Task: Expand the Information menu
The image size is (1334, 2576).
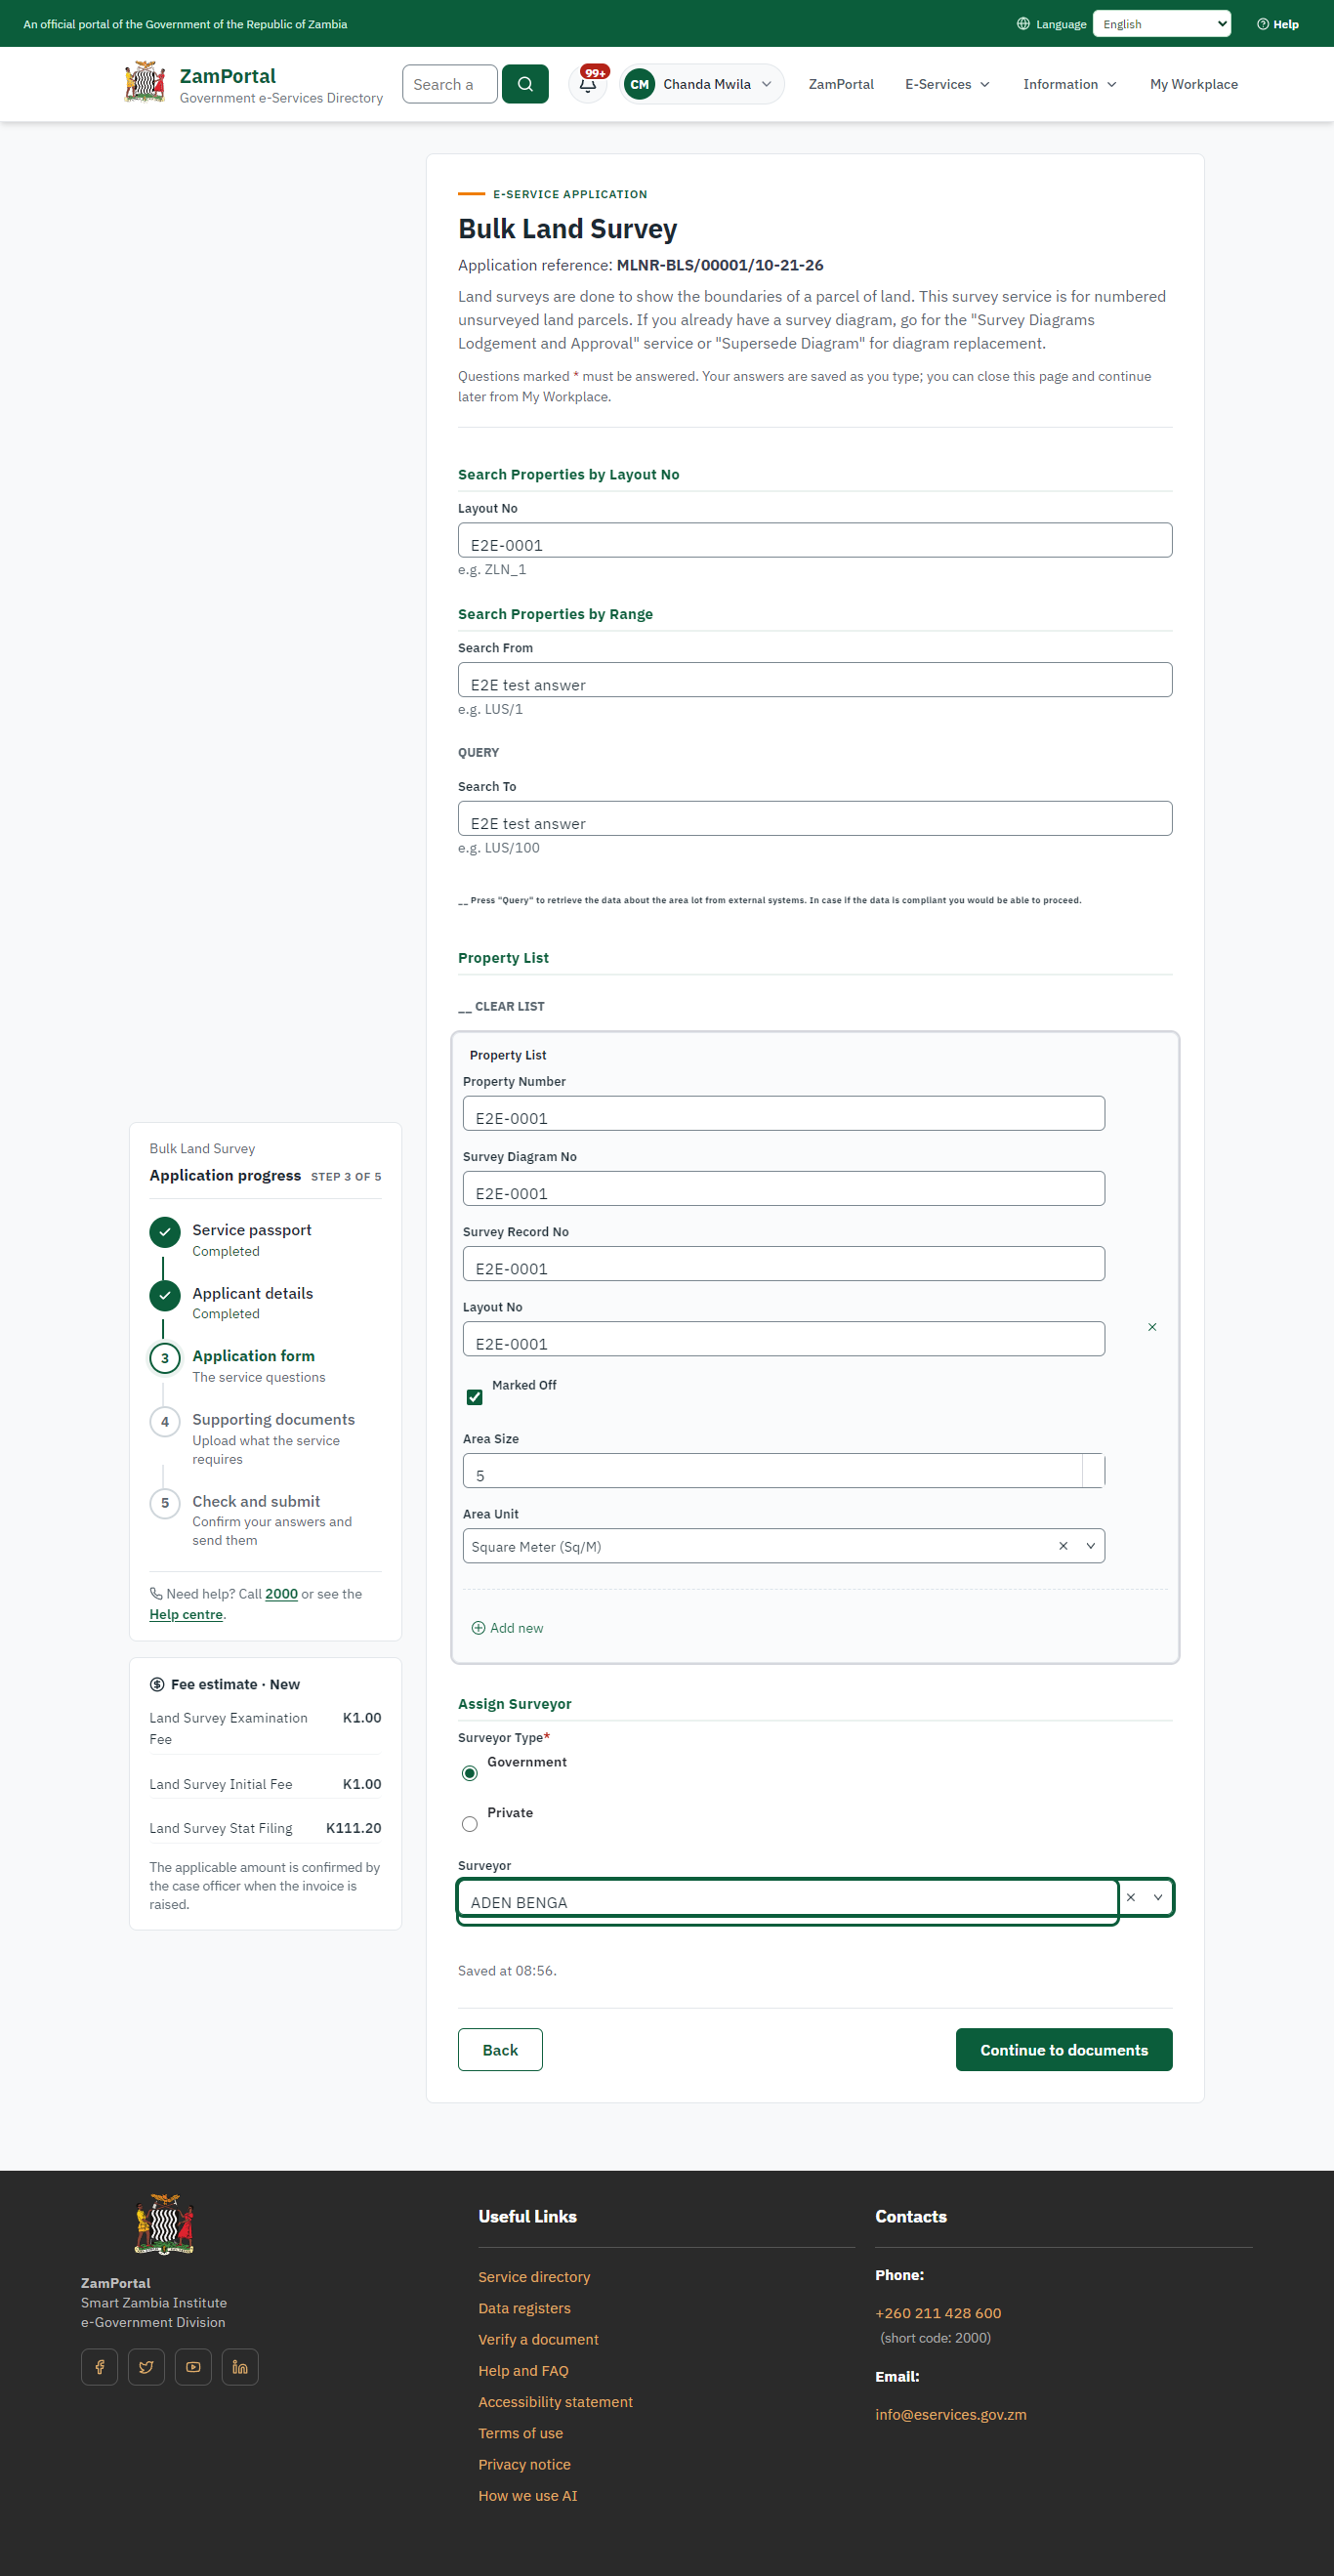Action: pyautogui.click(x=1070, y=84)
